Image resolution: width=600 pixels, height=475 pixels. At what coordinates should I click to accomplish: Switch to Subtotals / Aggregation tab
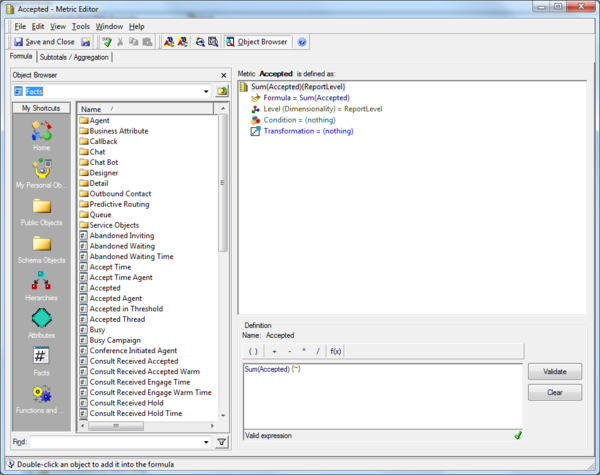[x=75, y=57]
